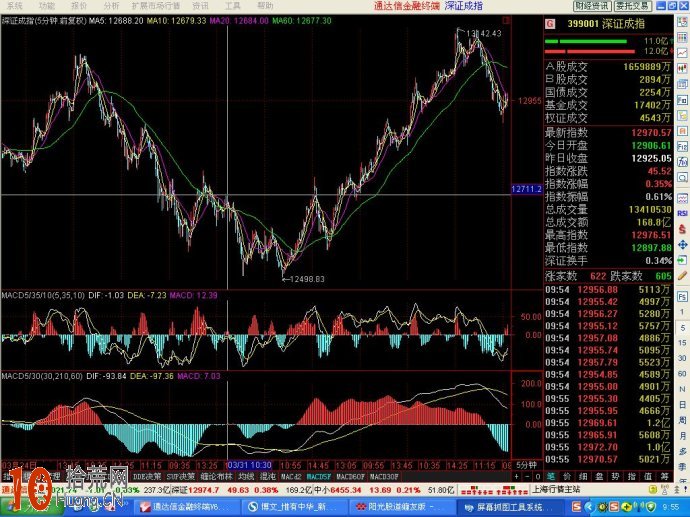This screenshot has width=690, height=517.
Task: Click the Fs time-share icon
Action: [x=683, y=296]
